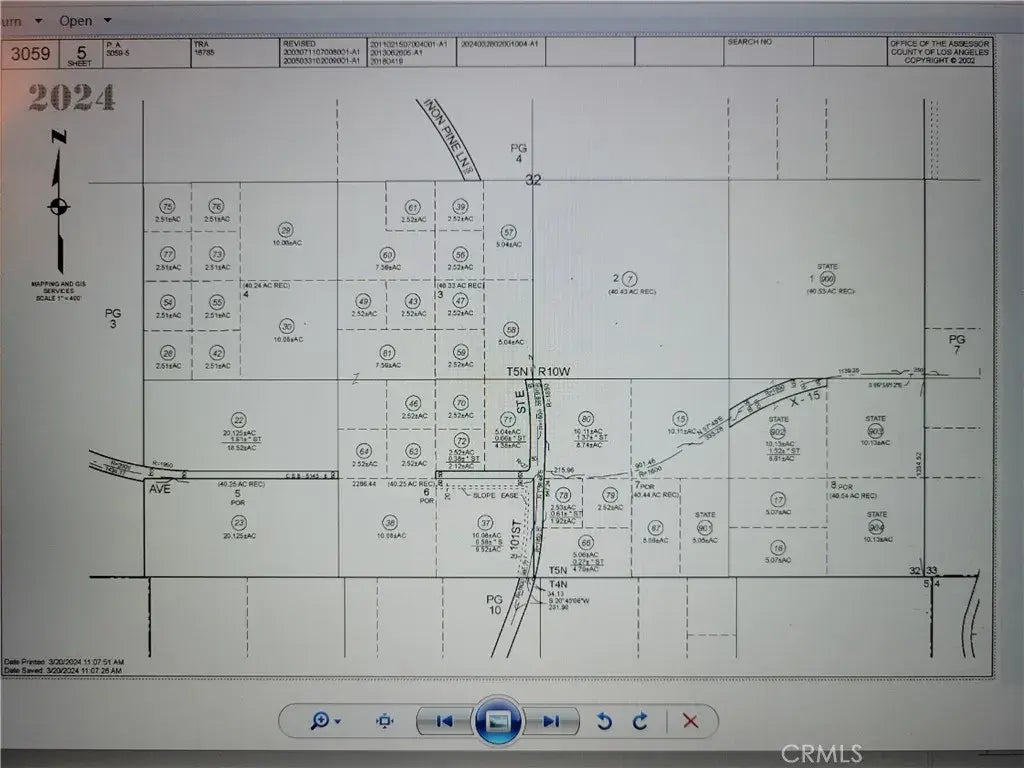Rotate the image clockwise
This screenshot has height=768, width=1024.
pyautogui.click(x=640, y=721)
